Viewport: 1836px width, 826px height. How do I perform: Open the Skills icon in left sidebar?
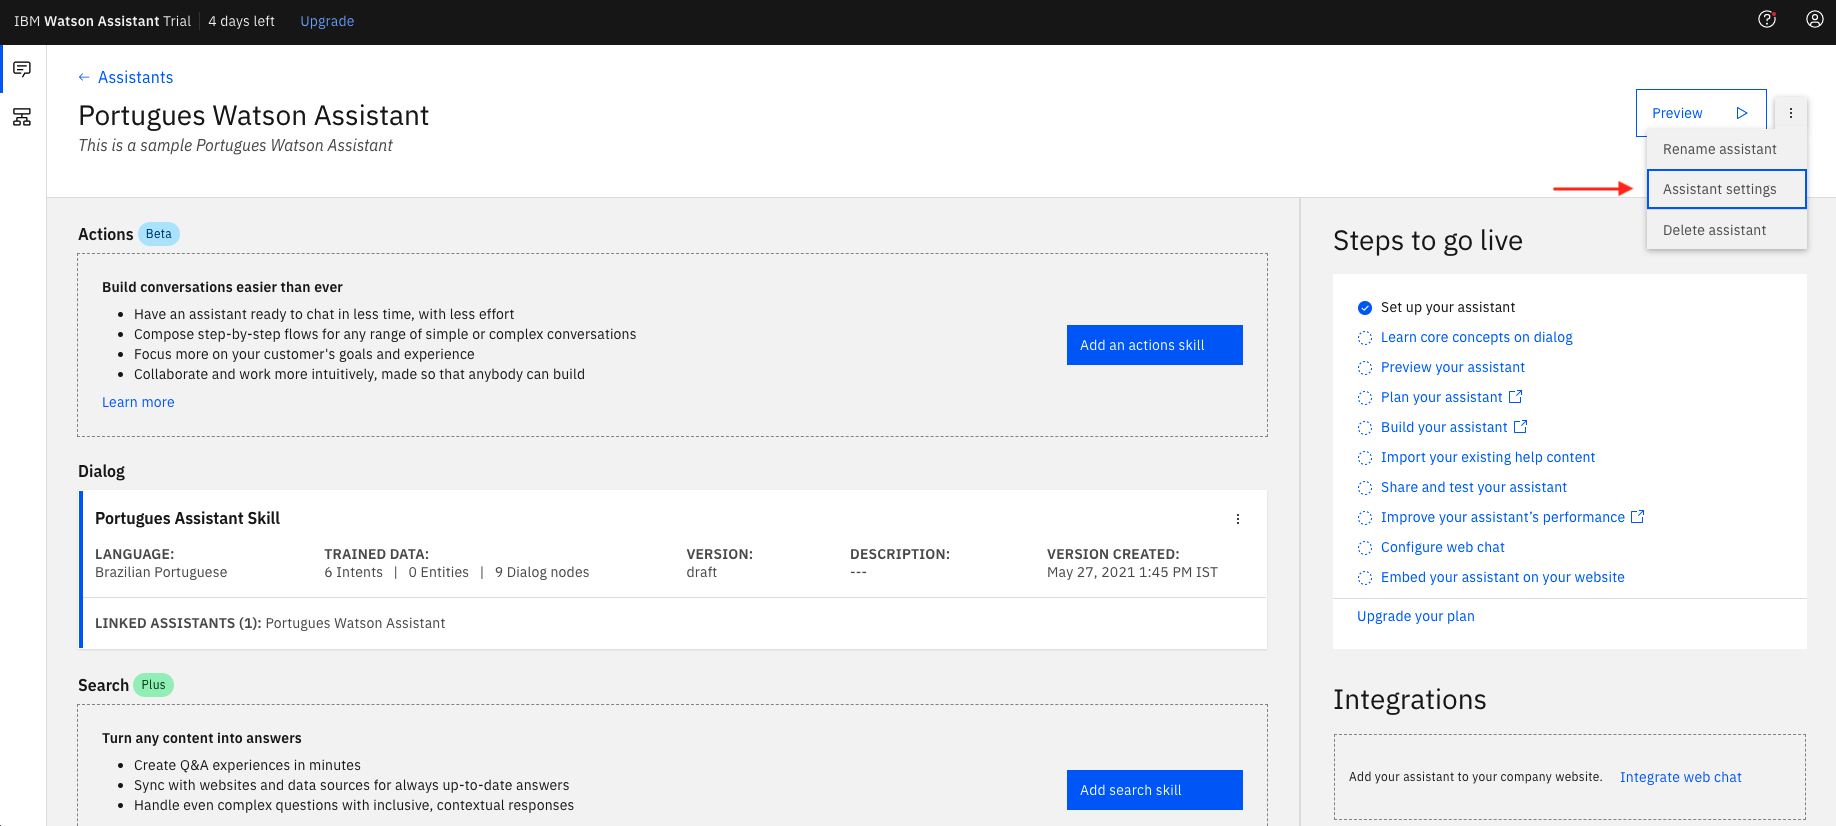22,117
